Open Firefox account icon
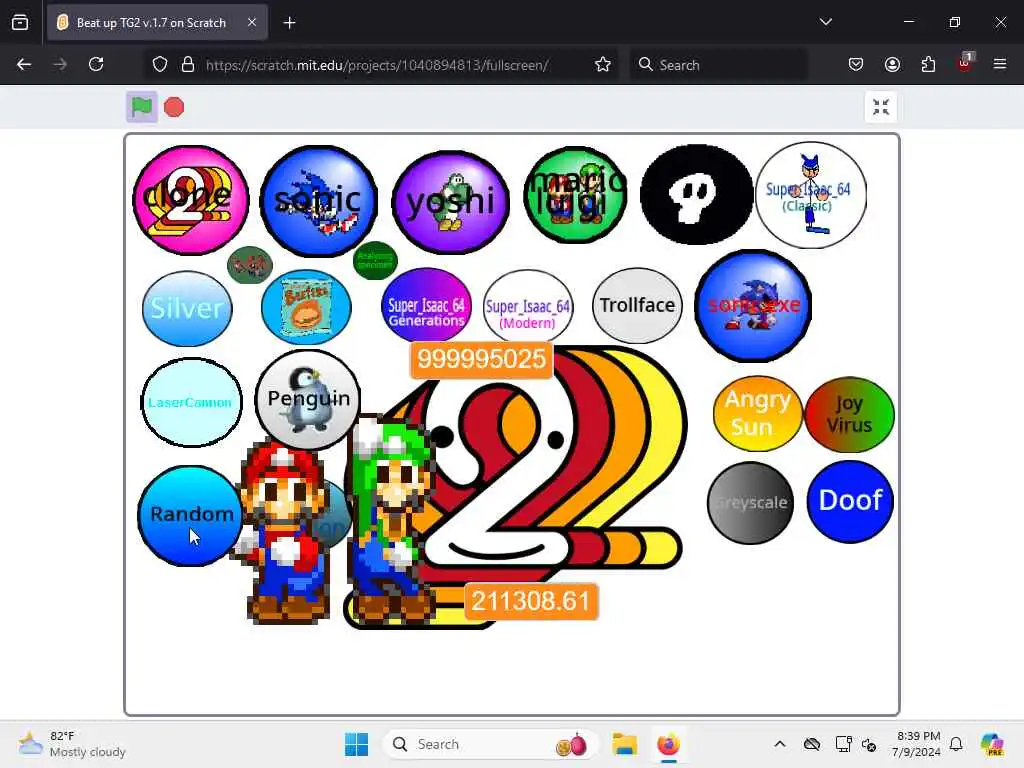 (892, 64)
